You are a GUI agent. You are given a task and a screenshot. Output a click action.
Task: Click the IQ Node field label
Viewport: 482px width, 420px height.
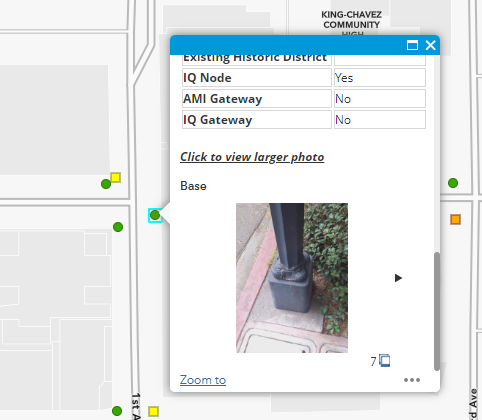click(207, 78)
